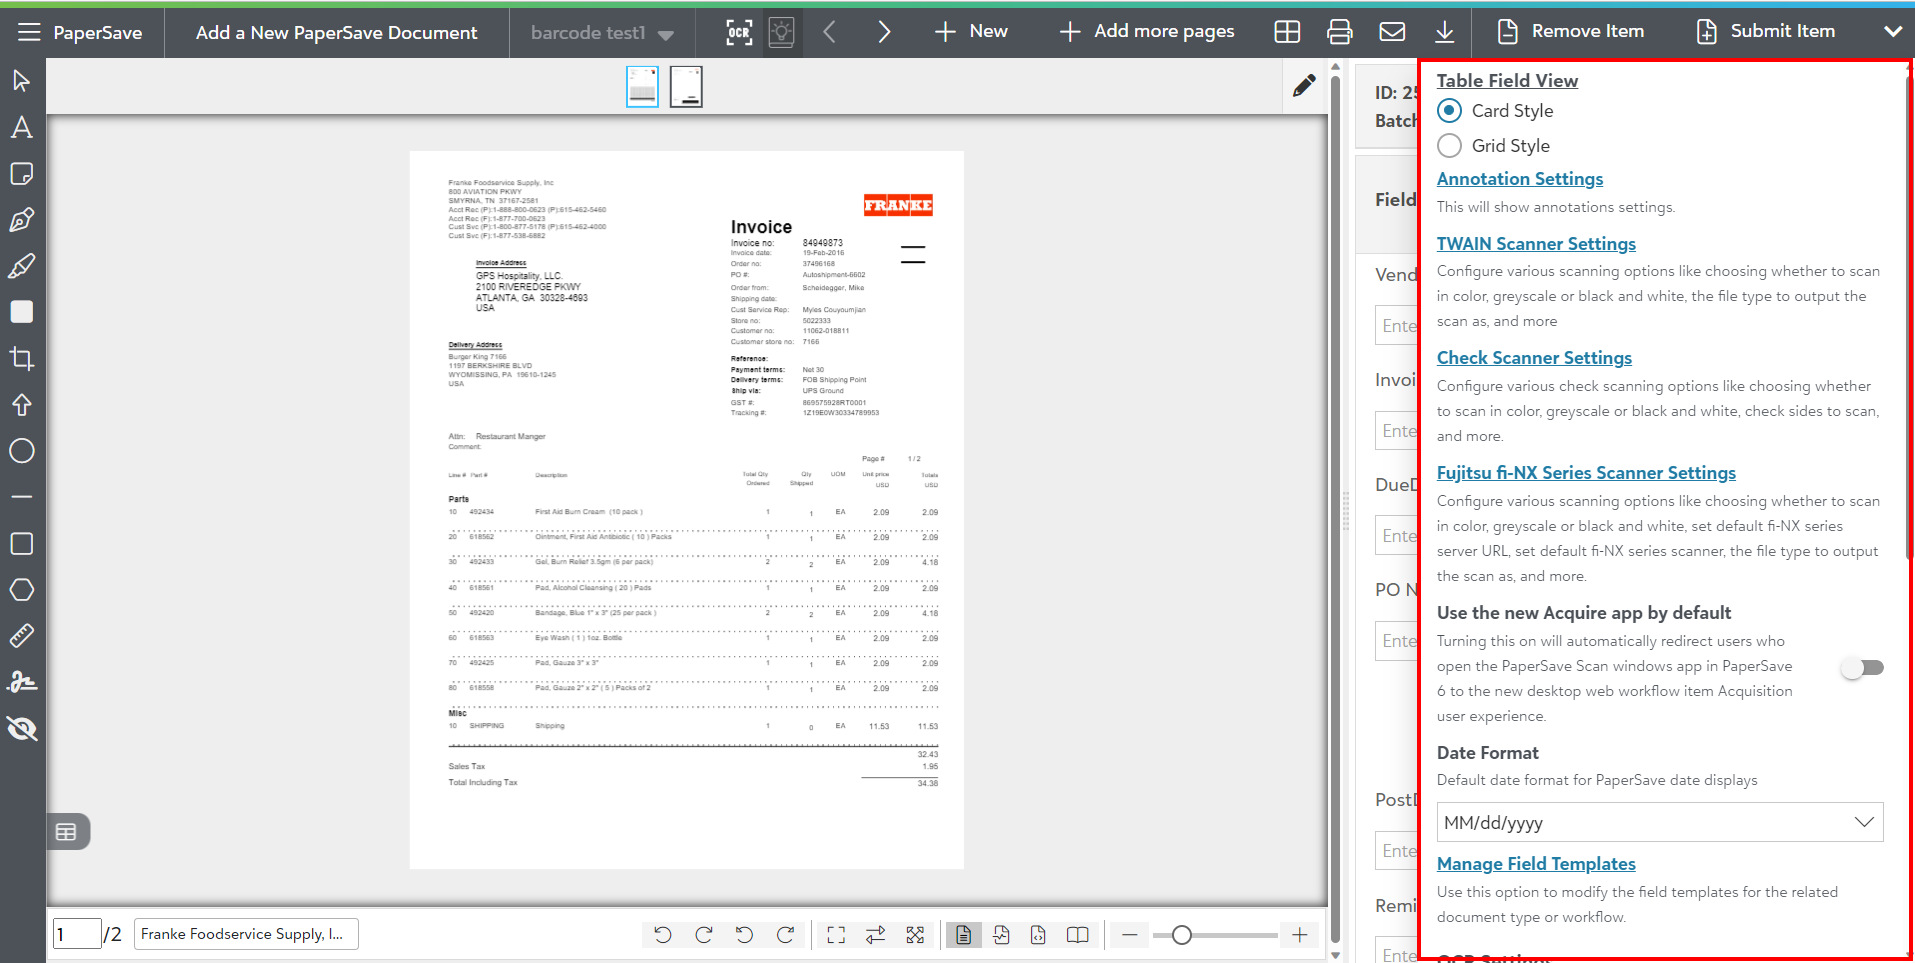Click Add more pages in toolbar
1915x963 pixels.
pos(1146,32)
